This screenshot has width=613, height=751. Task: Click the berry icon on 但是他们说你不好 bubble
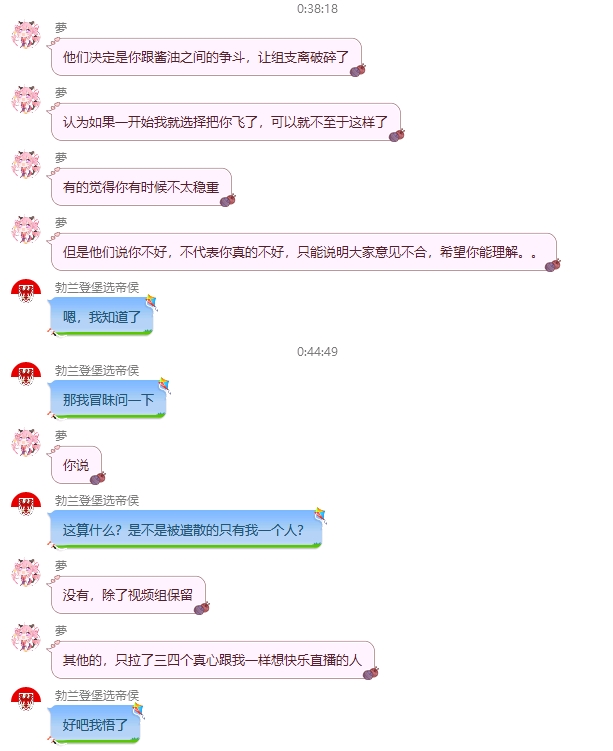(553, 265)
